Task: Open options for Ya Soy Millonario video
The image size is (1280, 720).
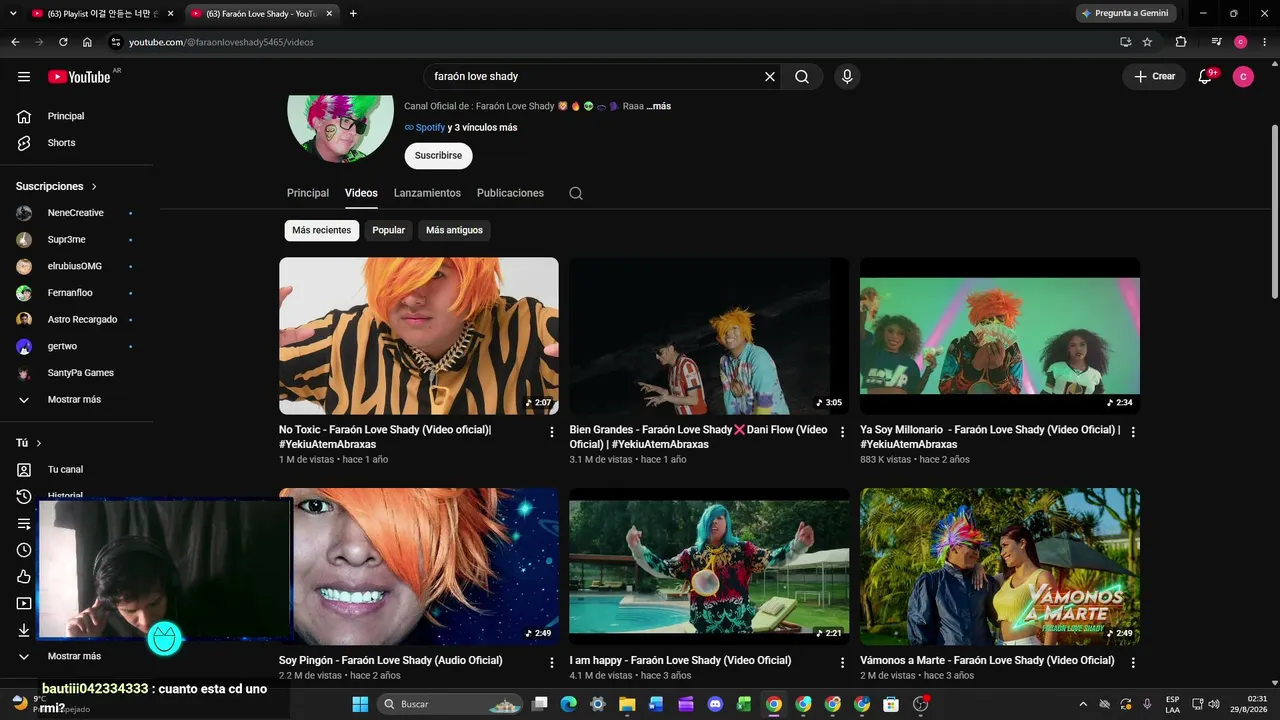Action: pos(1133,432)
